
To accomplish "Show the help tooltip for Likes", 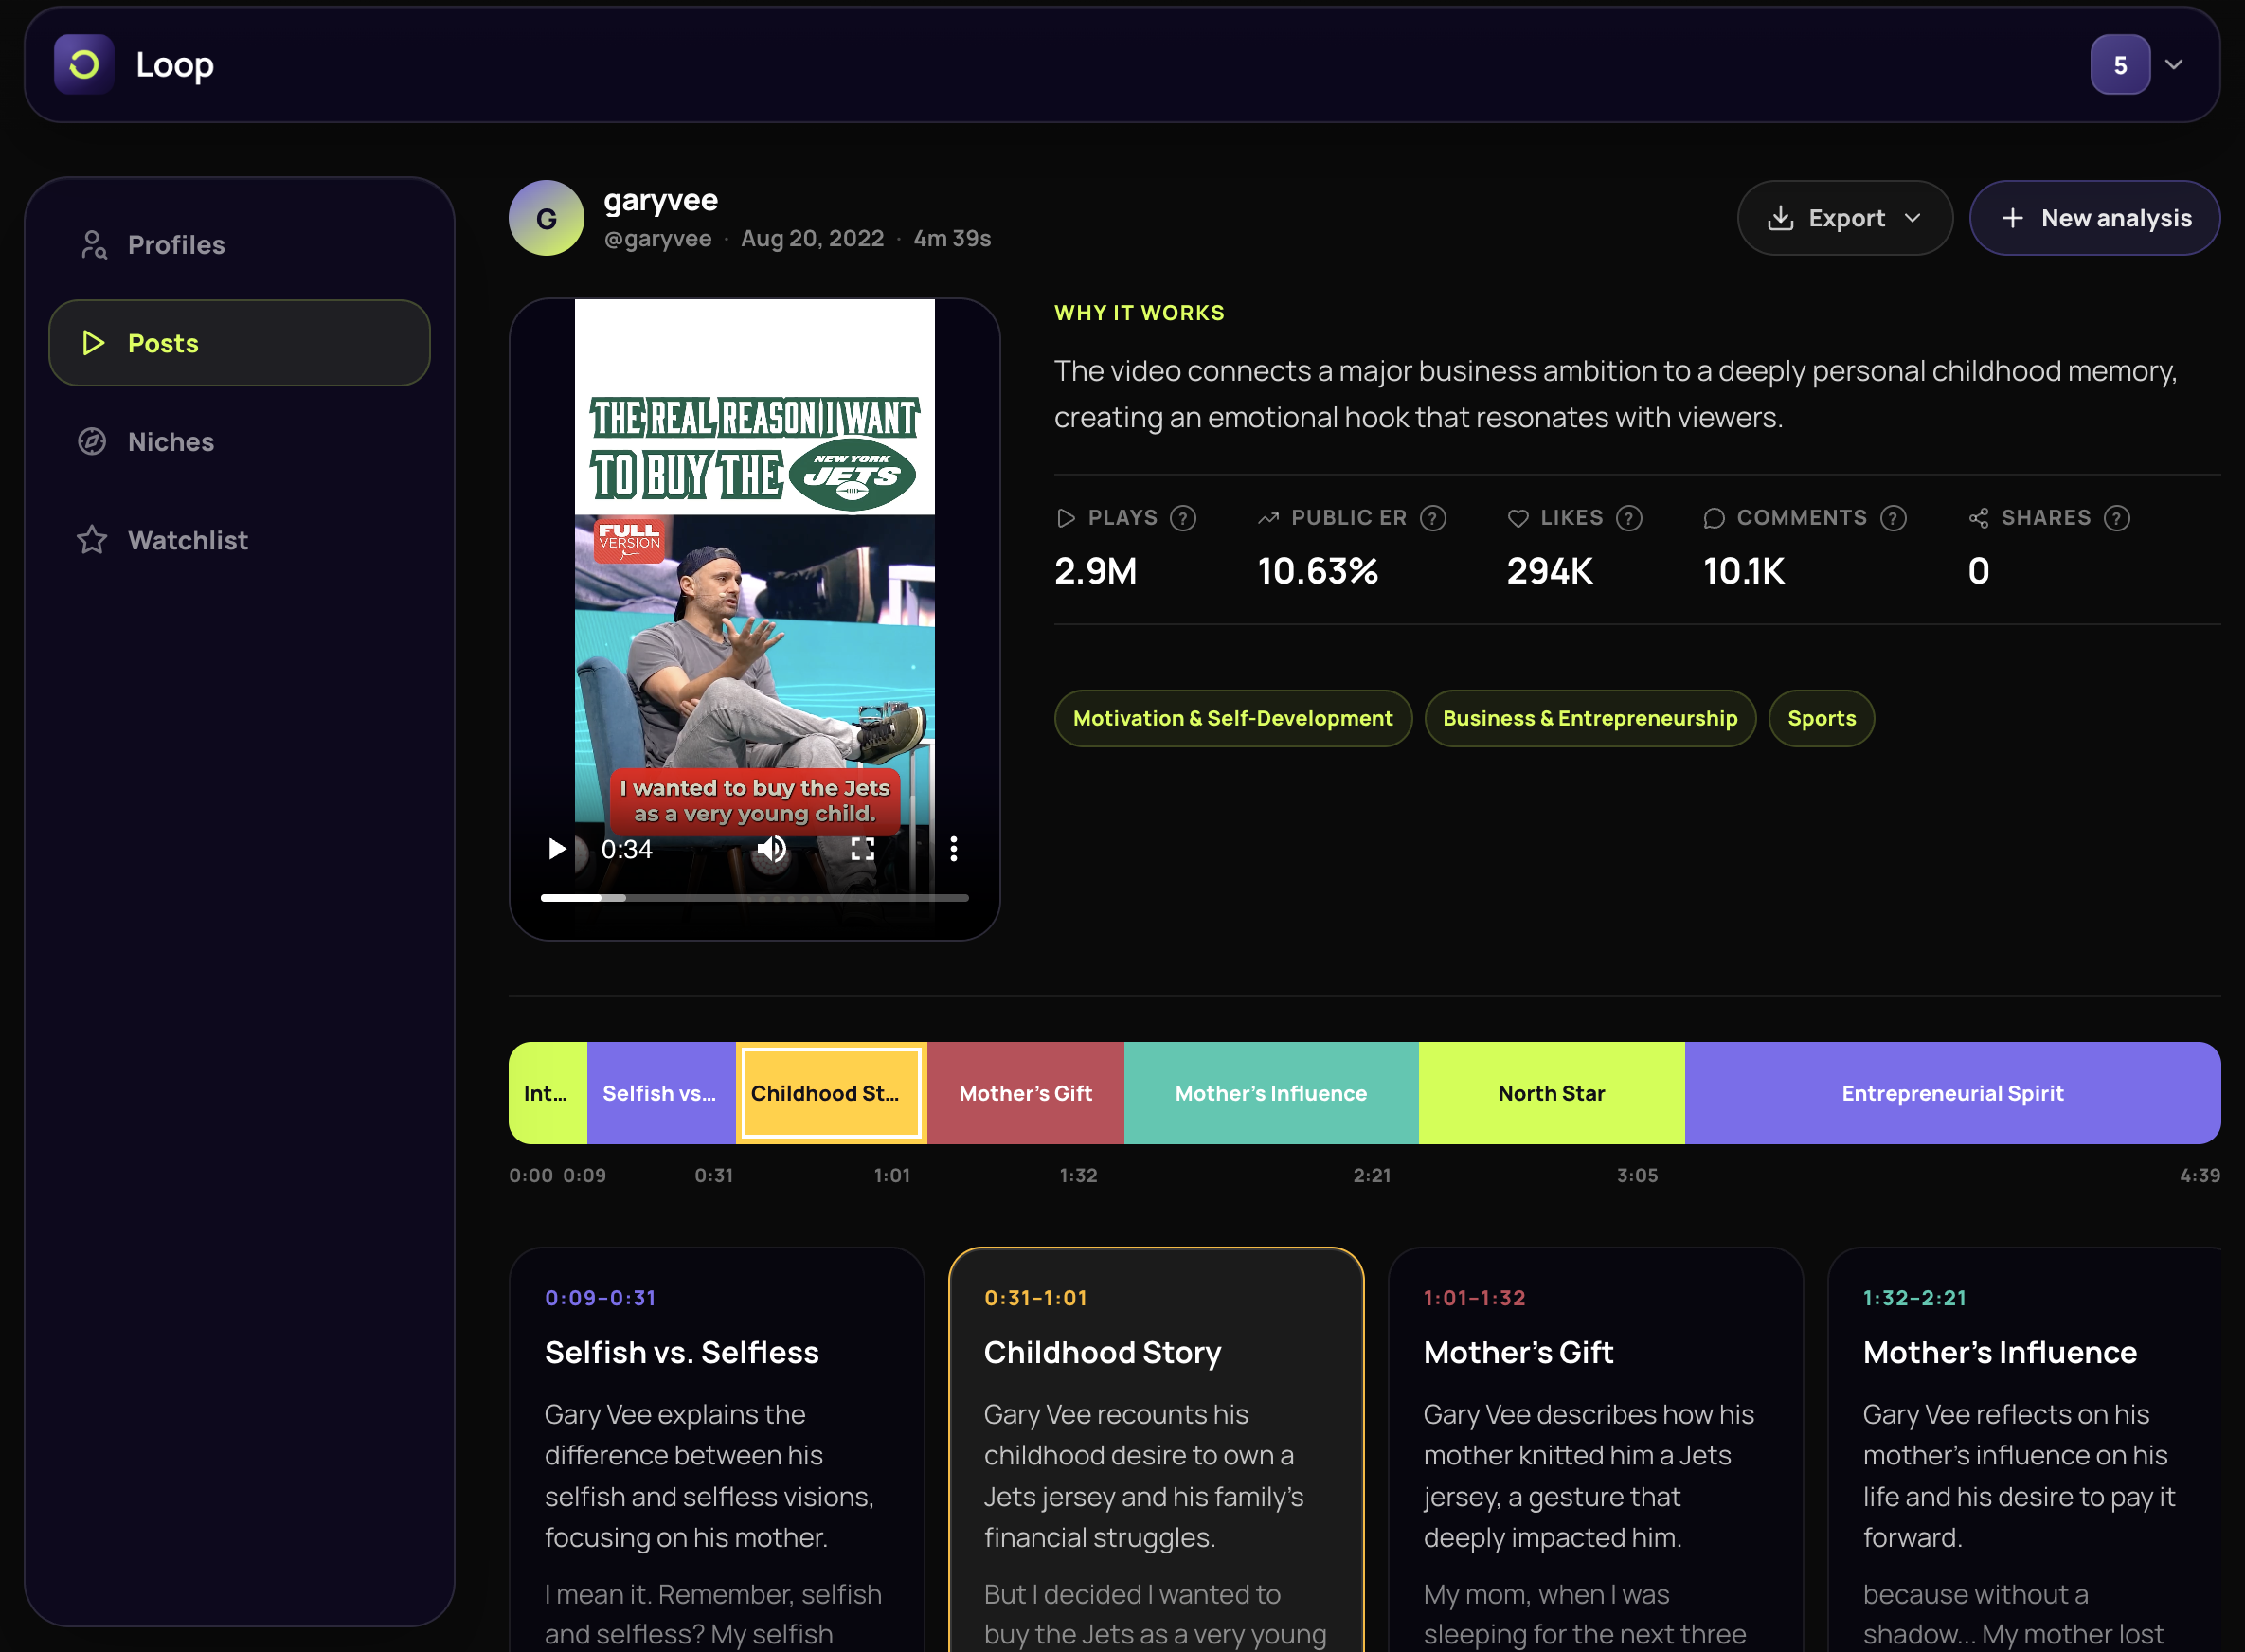I will click(x=1629, y=518).
